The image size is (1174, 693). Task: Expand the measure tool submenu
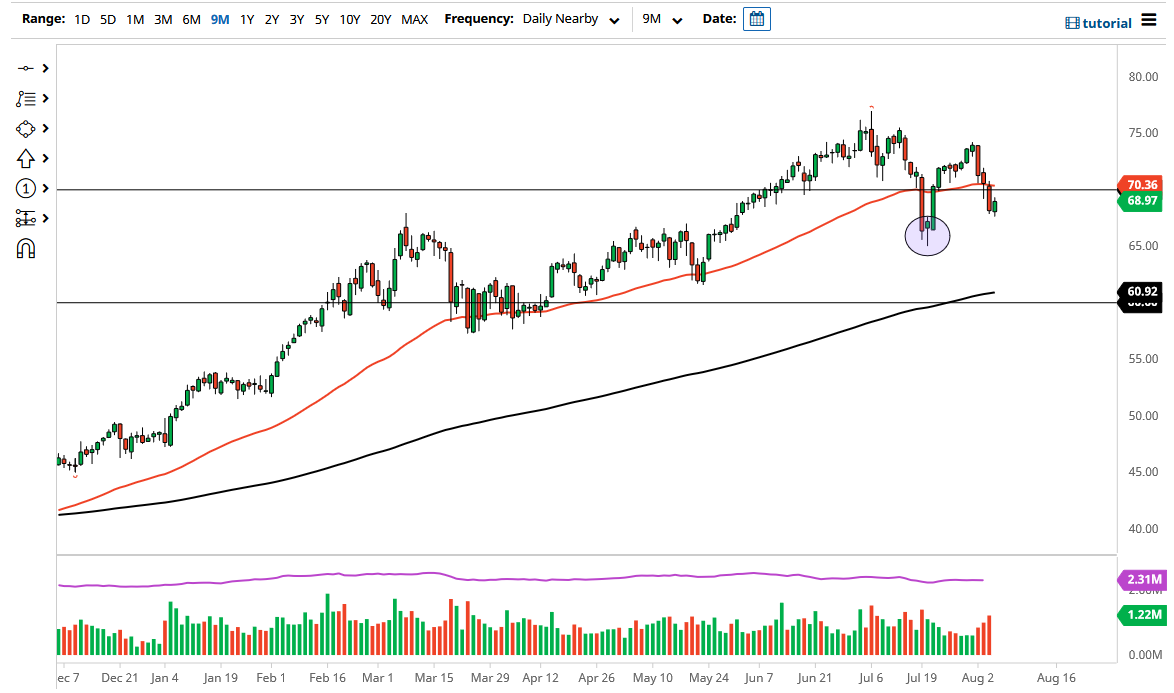[46, 219]
